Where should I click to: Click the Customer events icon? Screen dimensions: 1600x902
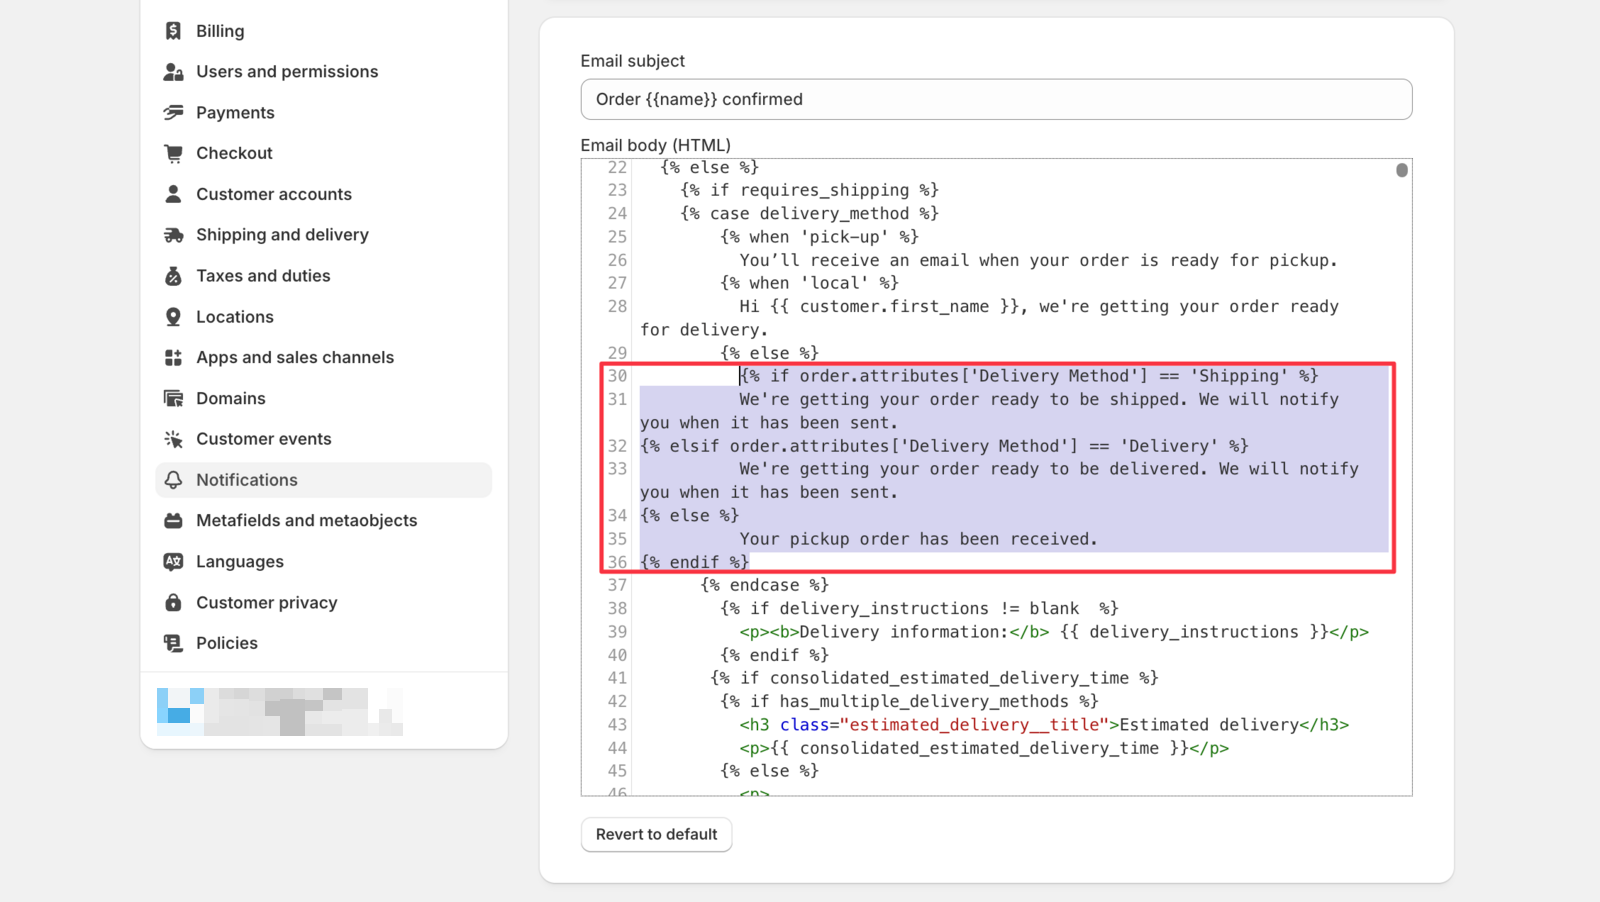[x=173, y=439]
